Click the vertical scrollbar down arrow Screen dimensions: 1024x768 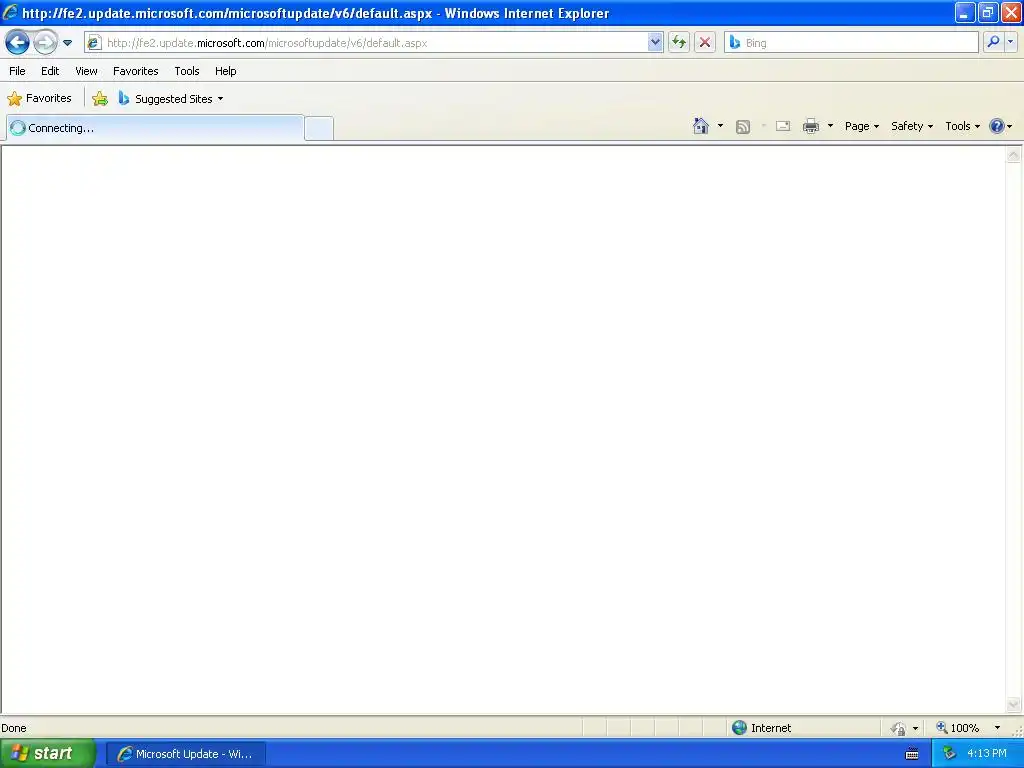point(1014,705)
